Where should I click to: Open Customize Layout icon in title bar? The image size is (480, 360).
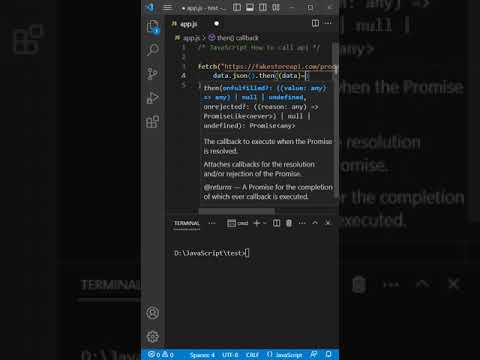click(x=276, y=7)
